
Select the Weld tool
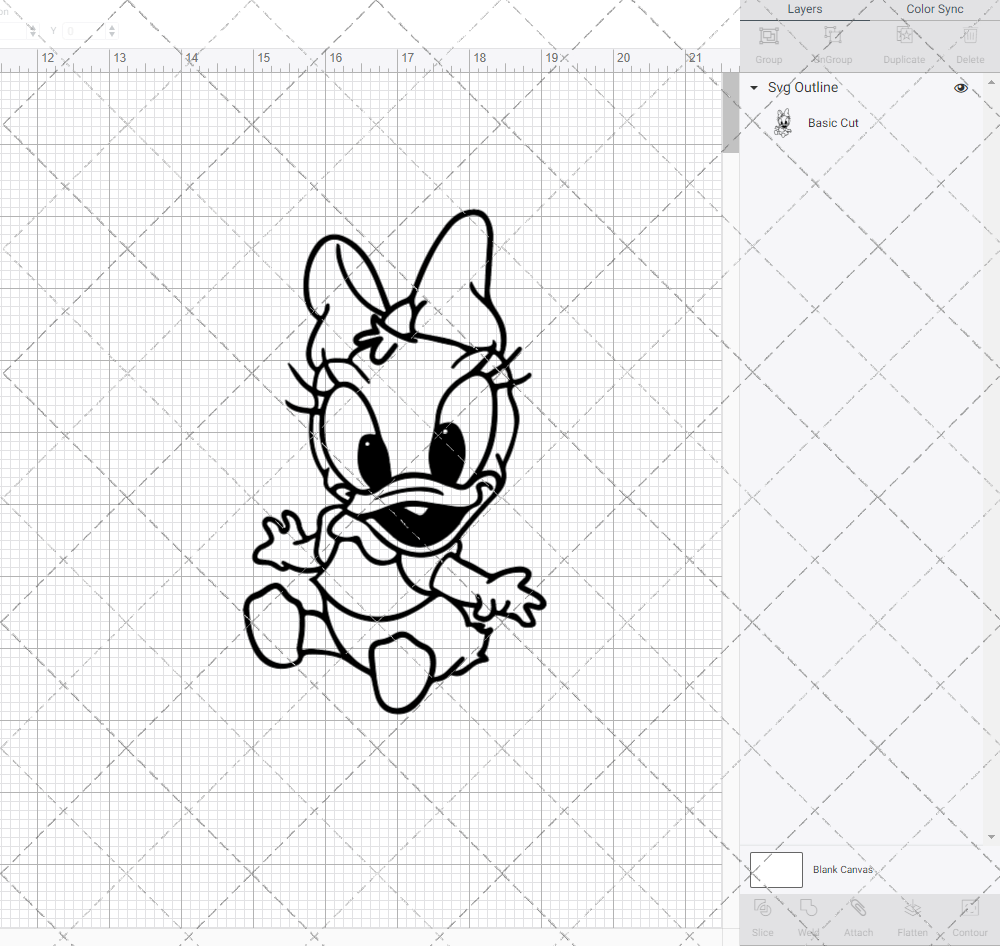(x=808, y=910)
